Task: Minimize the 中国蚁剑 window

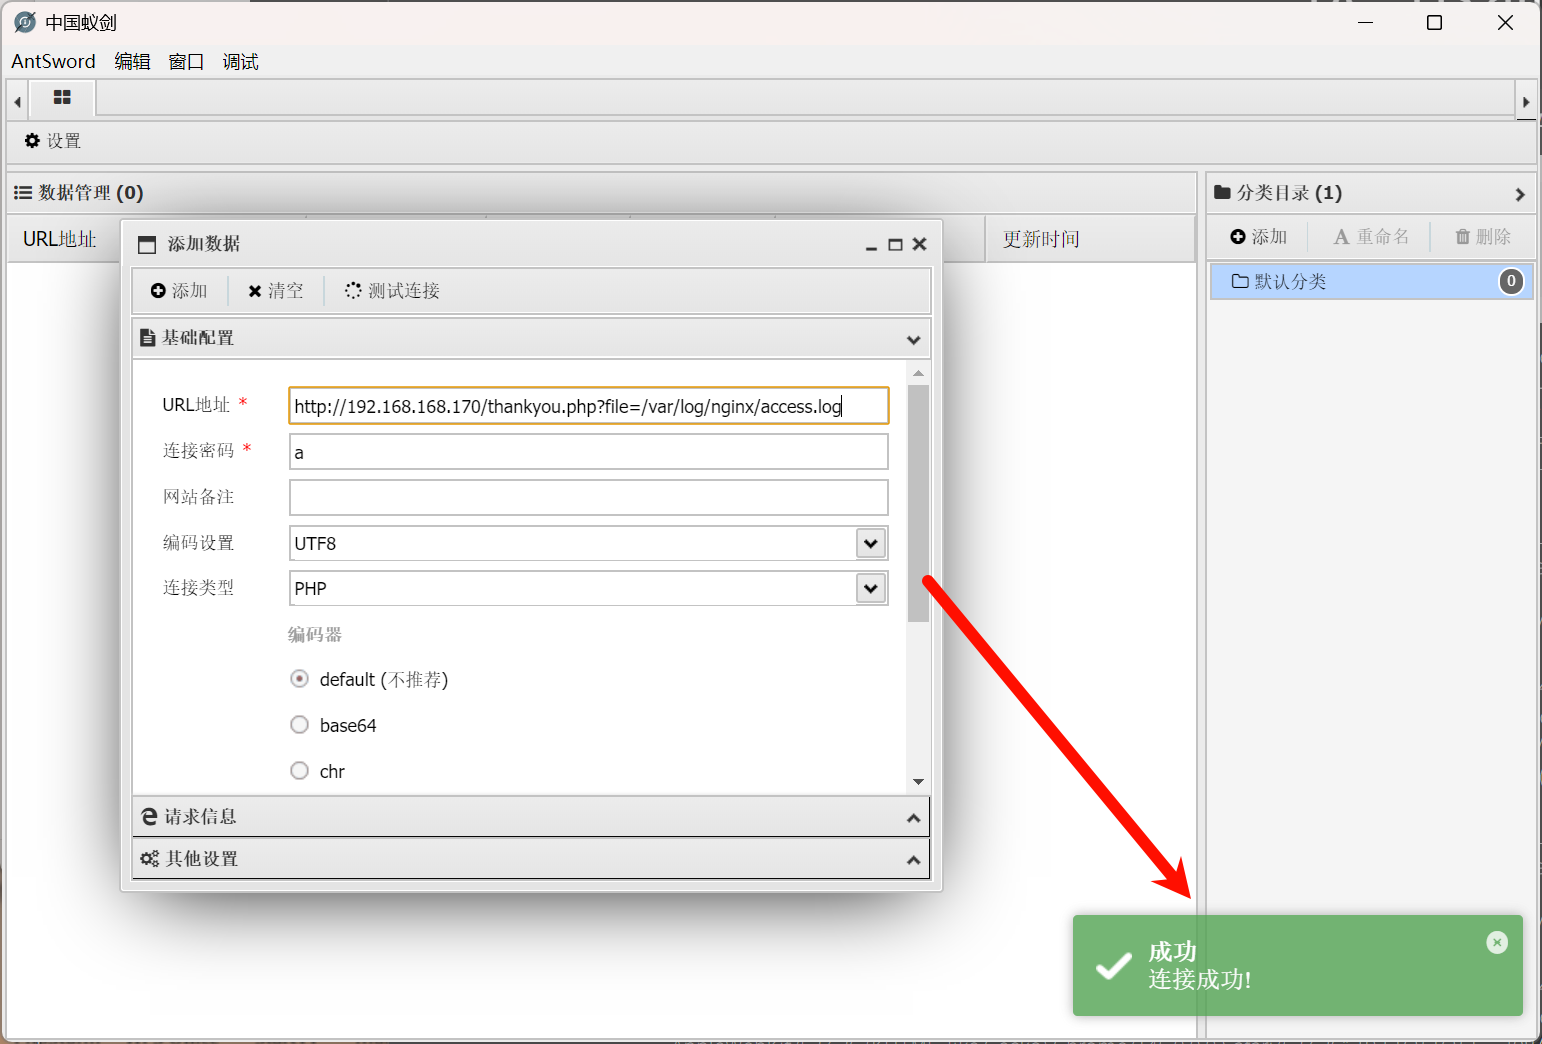Action: (x=1366, y=22)
